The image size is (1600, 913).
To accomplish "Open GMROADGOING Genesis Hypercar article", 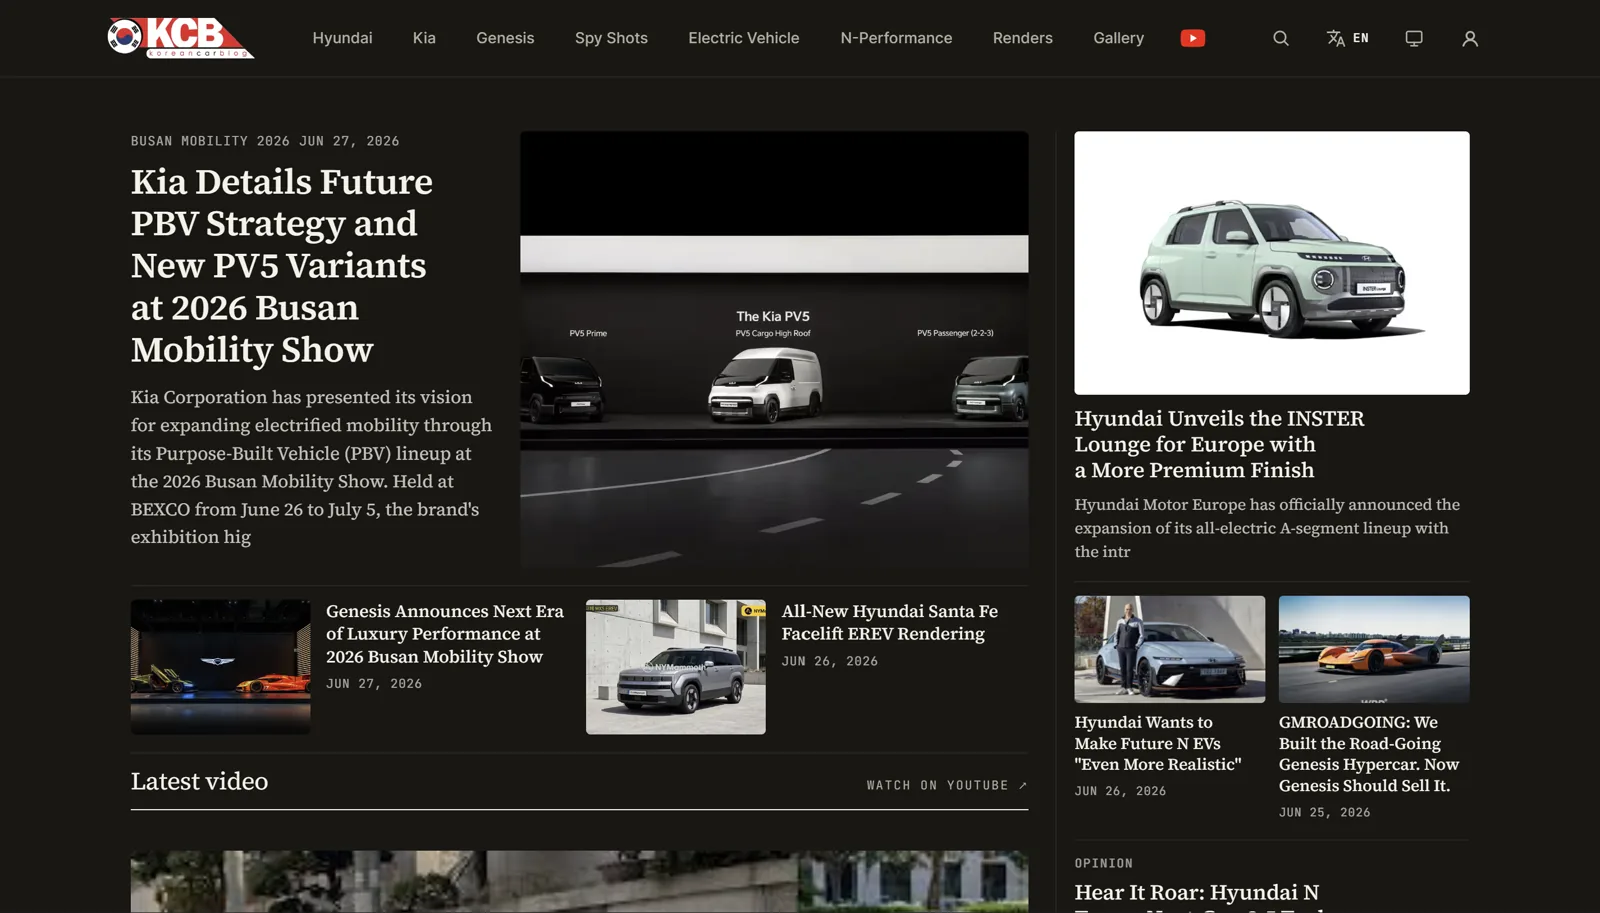I will click(1368, 754).
